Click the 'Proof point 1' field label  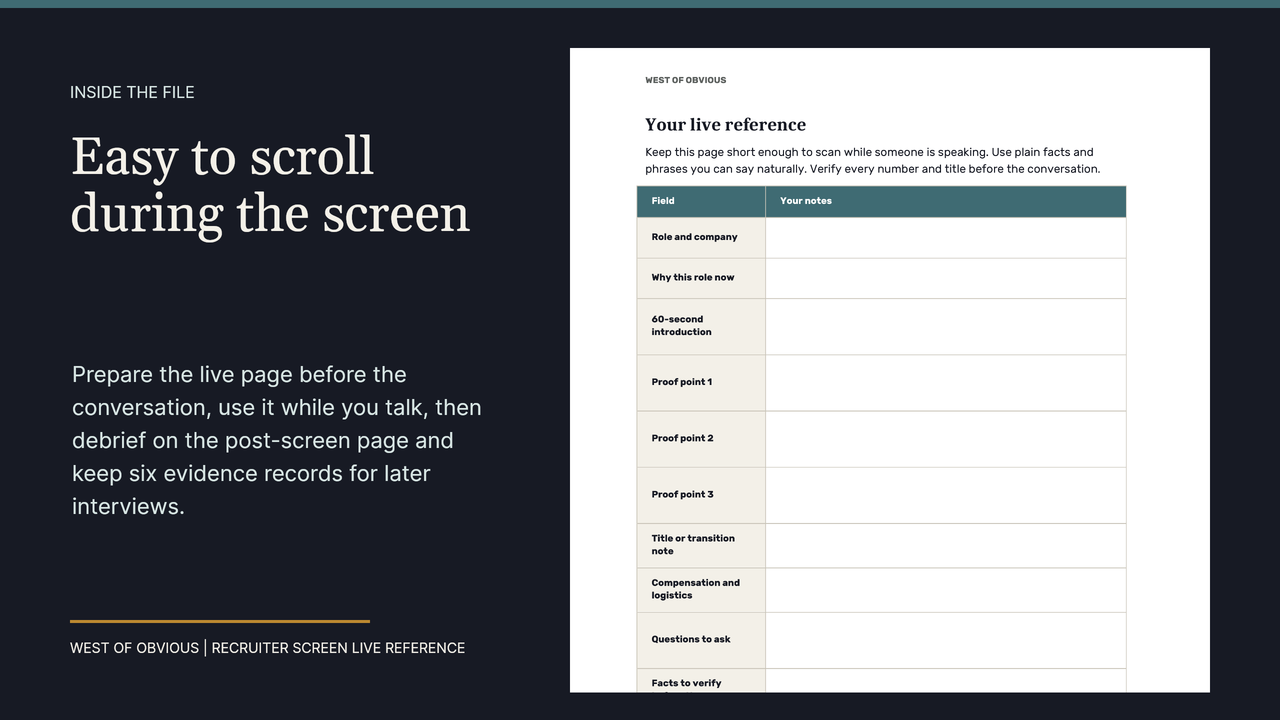682,382
